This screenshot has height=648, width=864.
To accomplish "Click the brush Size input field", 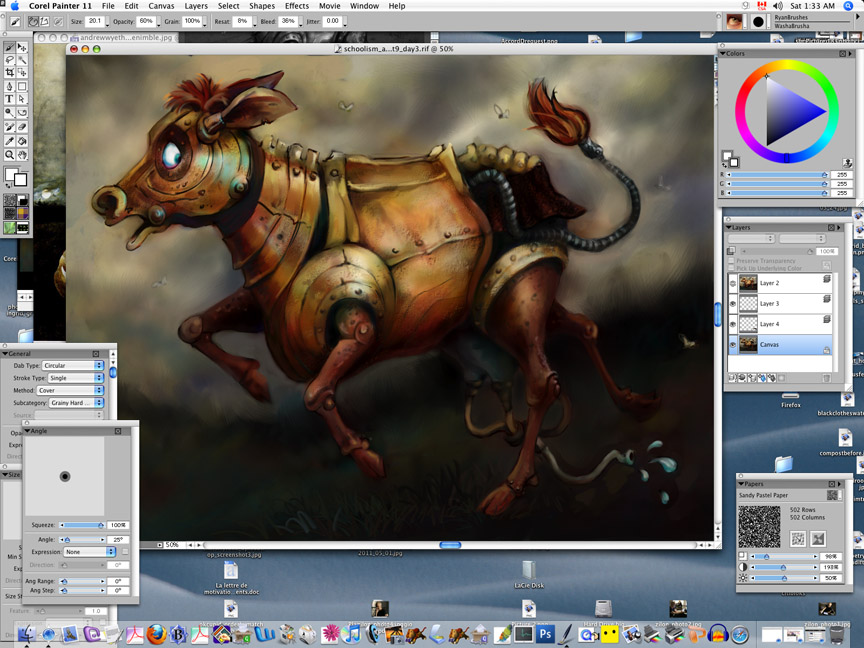I will point(95,21).
